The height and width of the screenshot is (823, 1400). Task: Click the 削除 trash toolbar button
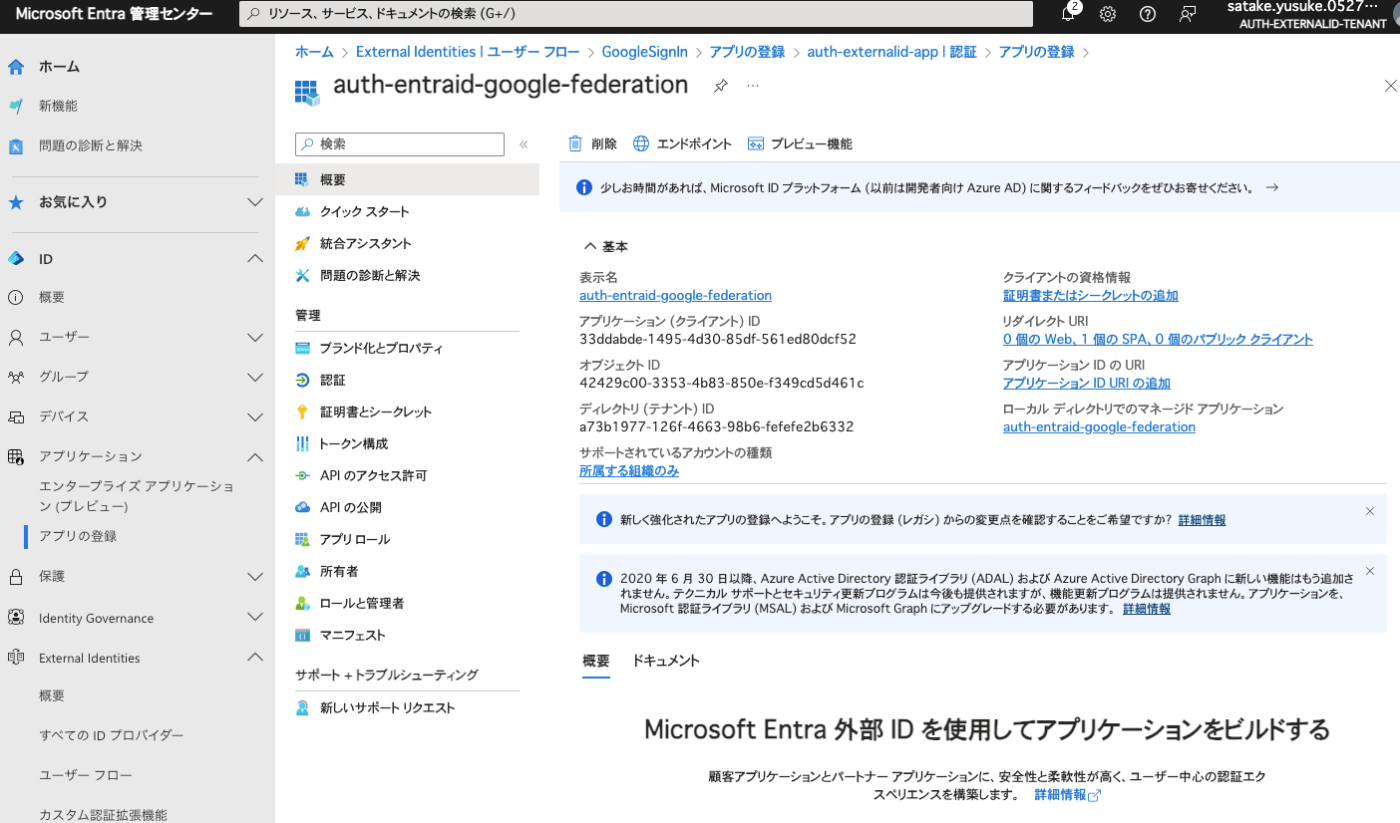pos(593,144)
